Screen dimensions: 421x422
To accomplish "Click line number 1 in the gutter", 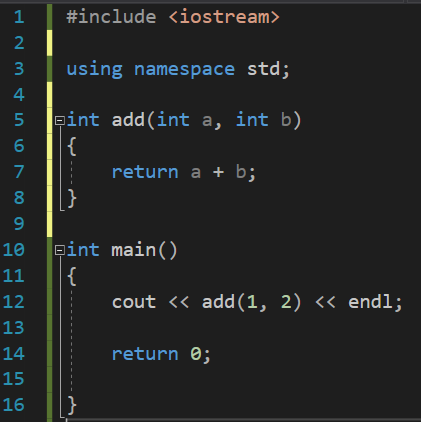I will (x=19, y=17).
